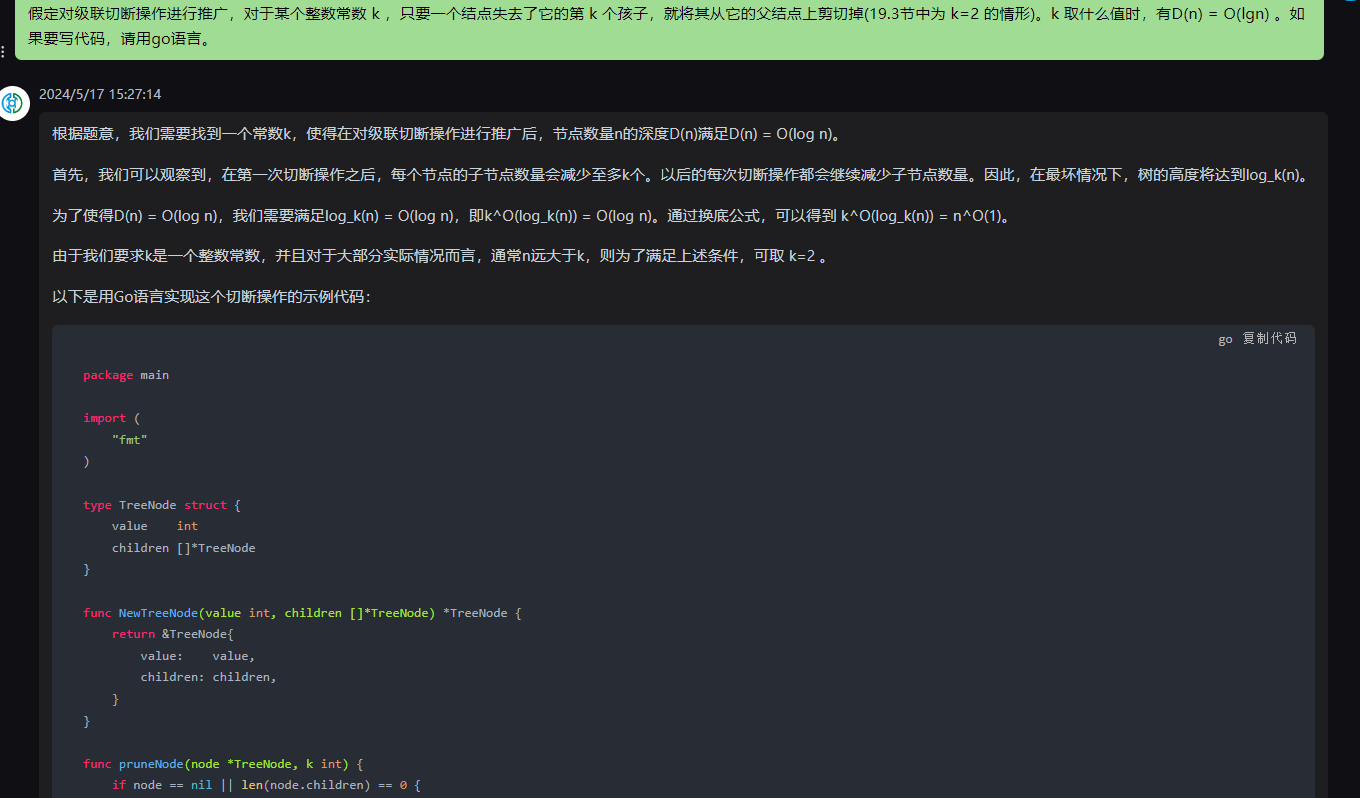Click the paragraph starting with 根据题意
Screen dimensions: 1360x798
[x=448, y=134]
